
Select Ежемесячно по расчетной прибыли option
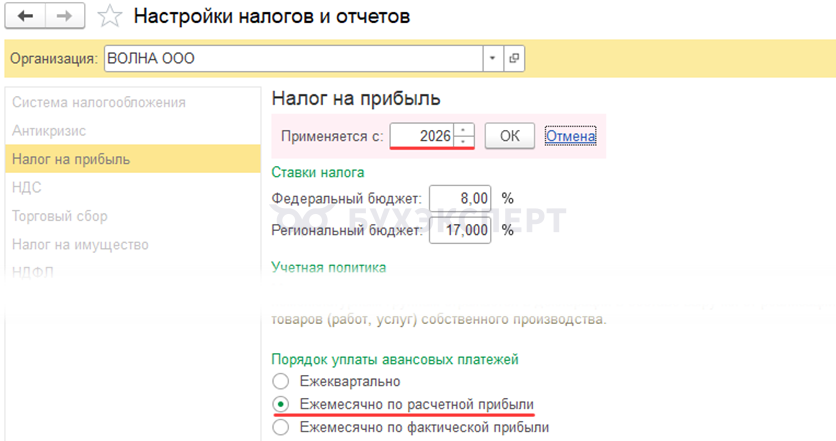403,404
